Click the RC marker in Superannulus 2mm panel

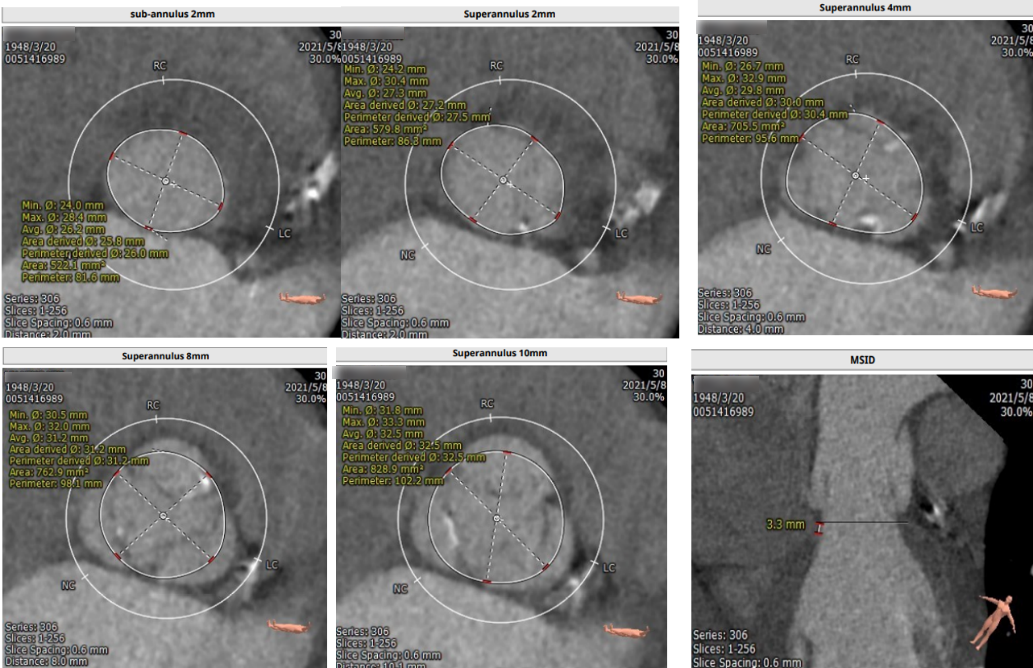[496, 66]
